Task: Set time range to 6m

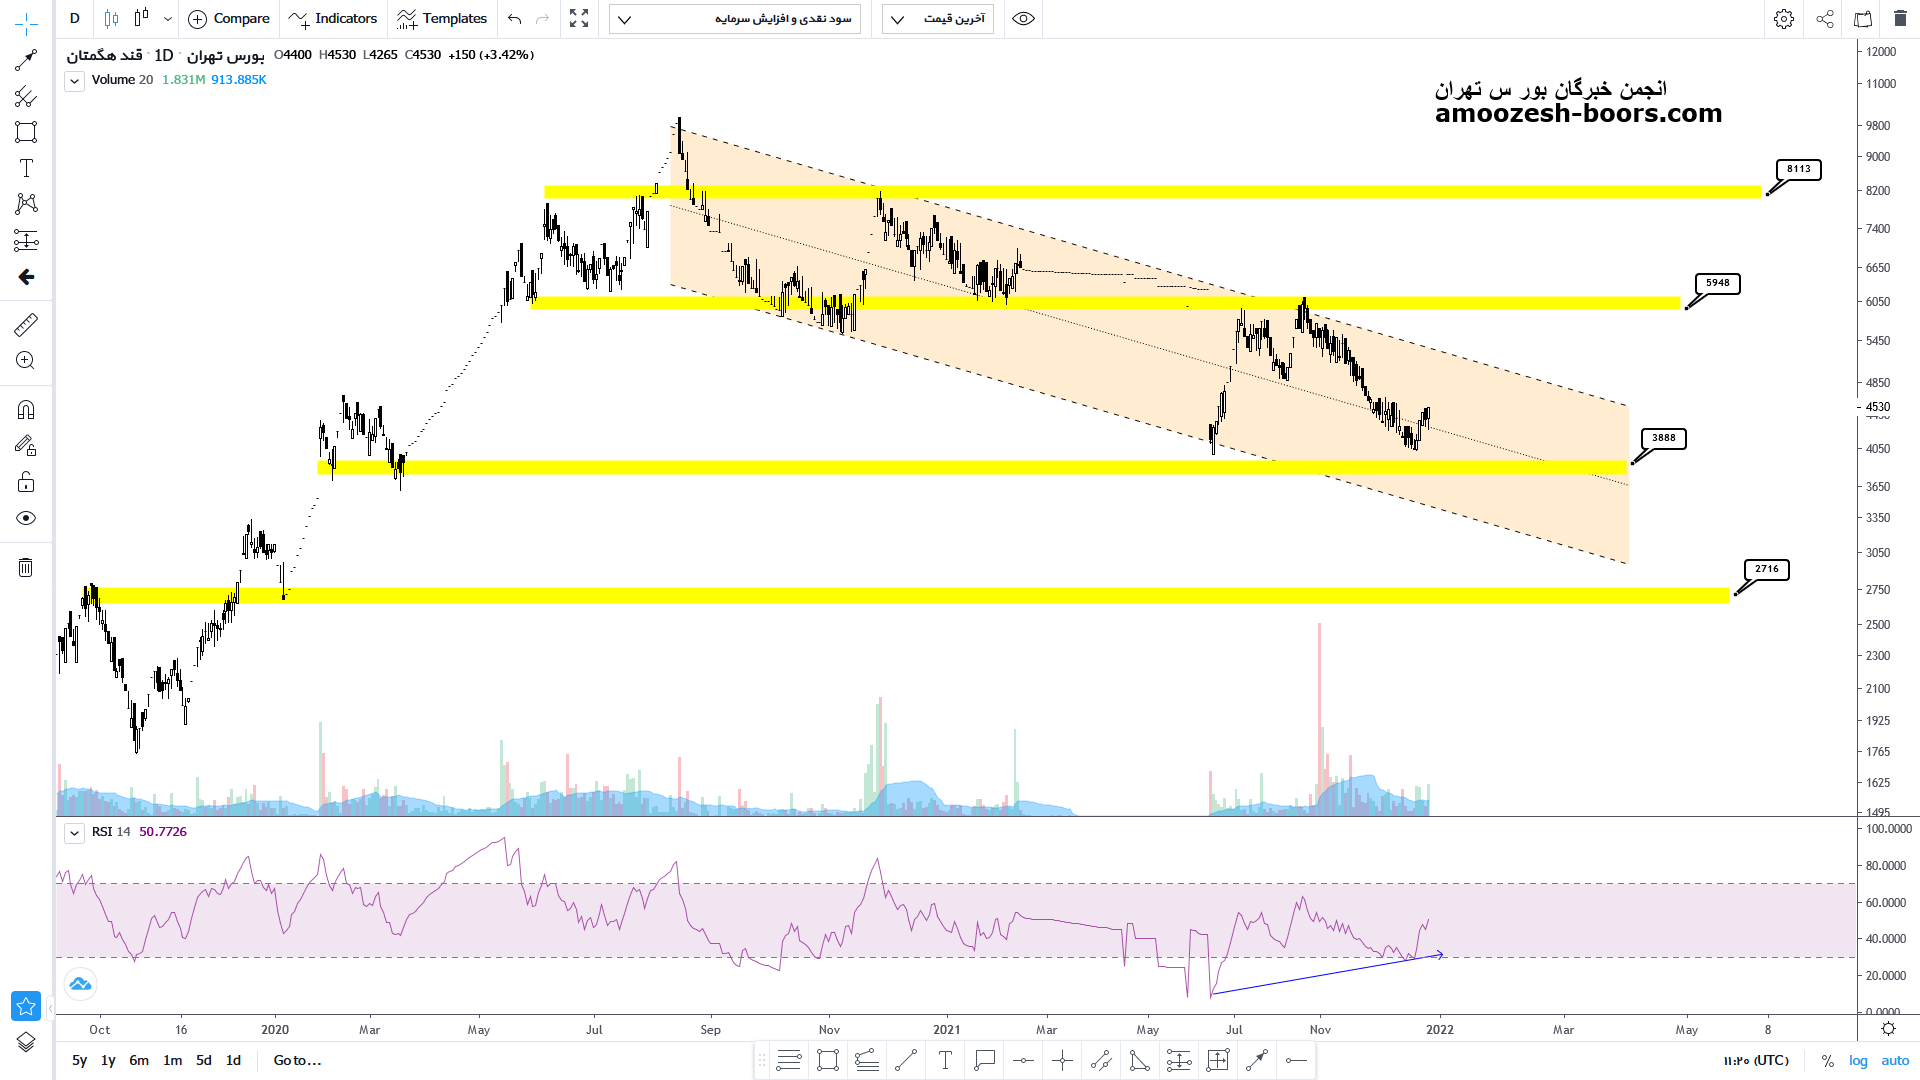Action: pyautogui.click(x=139, y=1060)
